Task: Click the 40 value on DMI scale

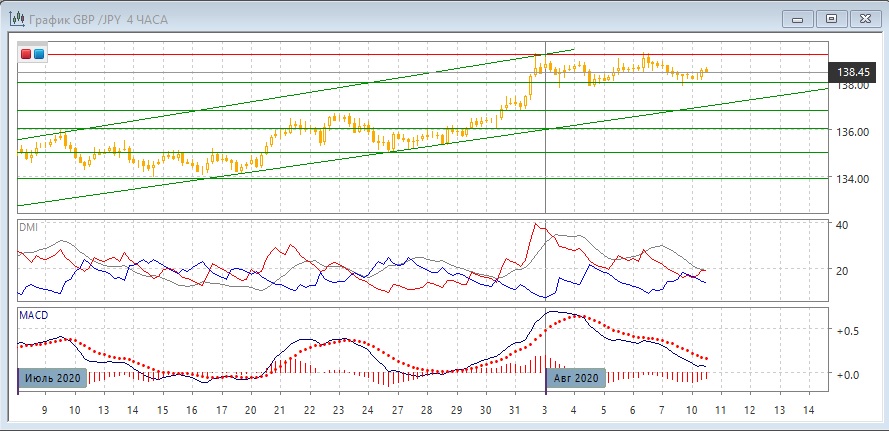Action: (x=842, y=226)
